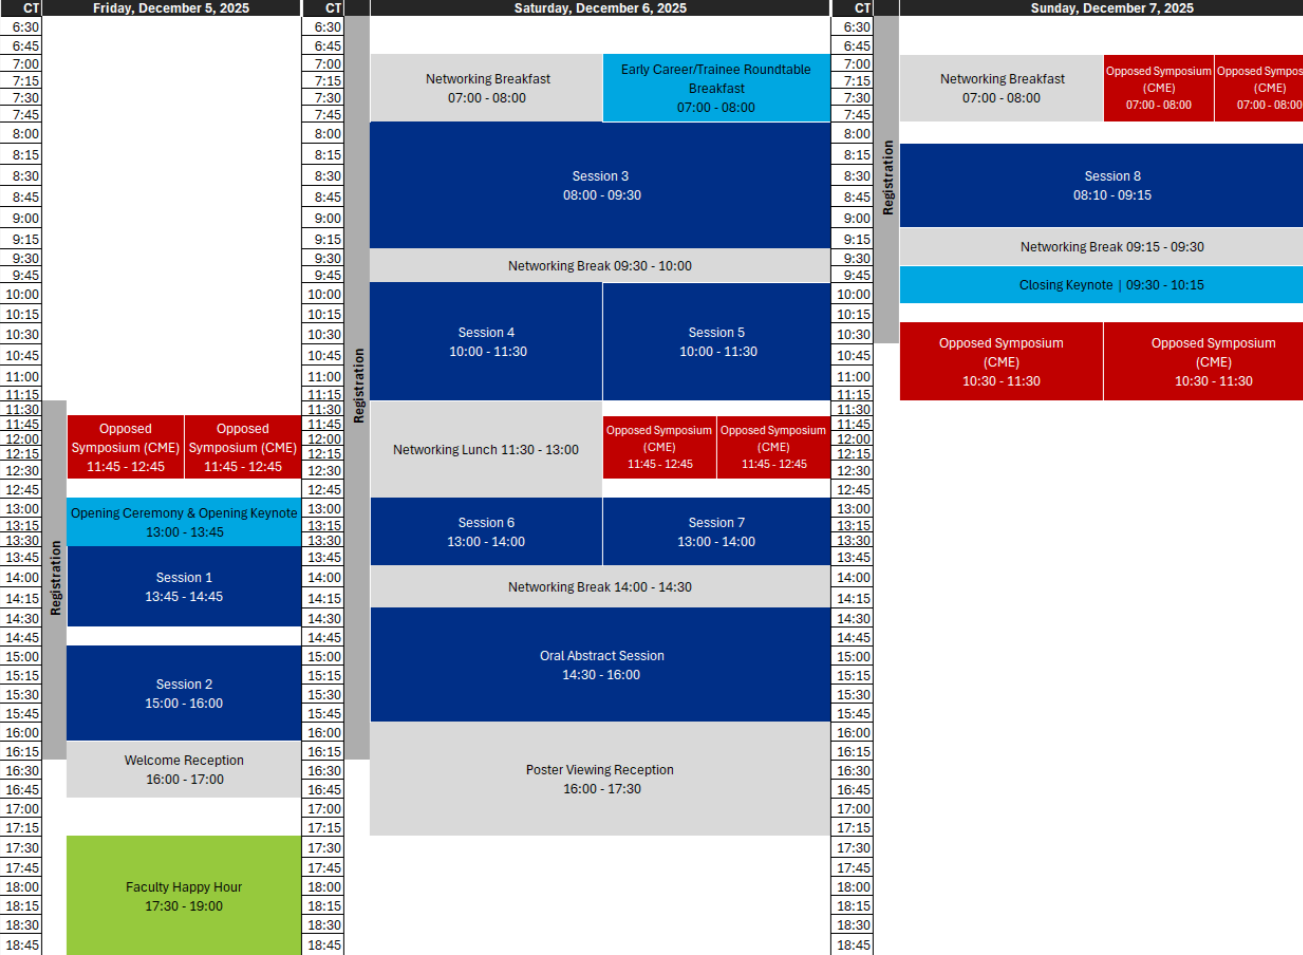Click the Faculty Happy Hour event

click(x=184, y=896)
